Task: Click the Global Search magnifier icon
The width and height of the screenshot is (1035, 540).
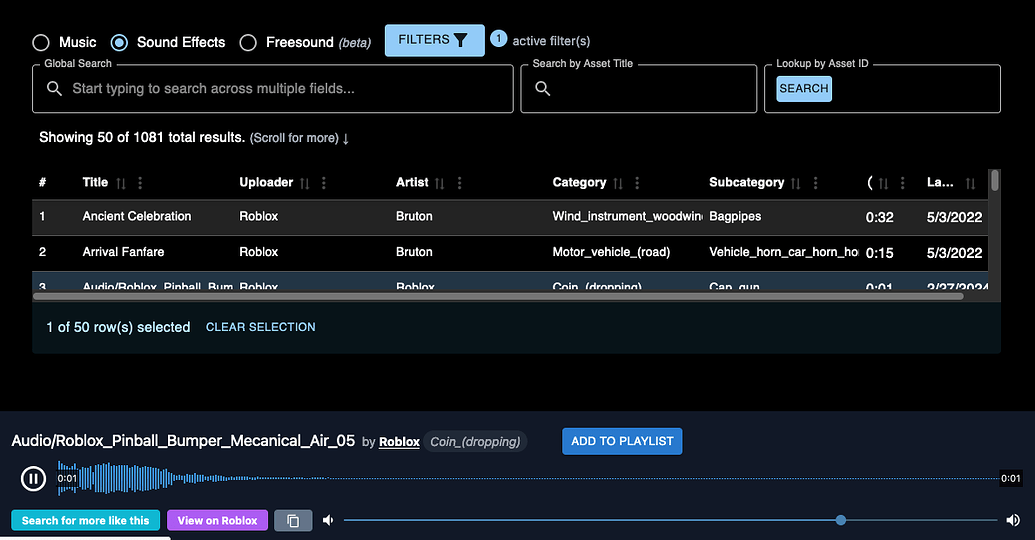Action: [54, 88]
